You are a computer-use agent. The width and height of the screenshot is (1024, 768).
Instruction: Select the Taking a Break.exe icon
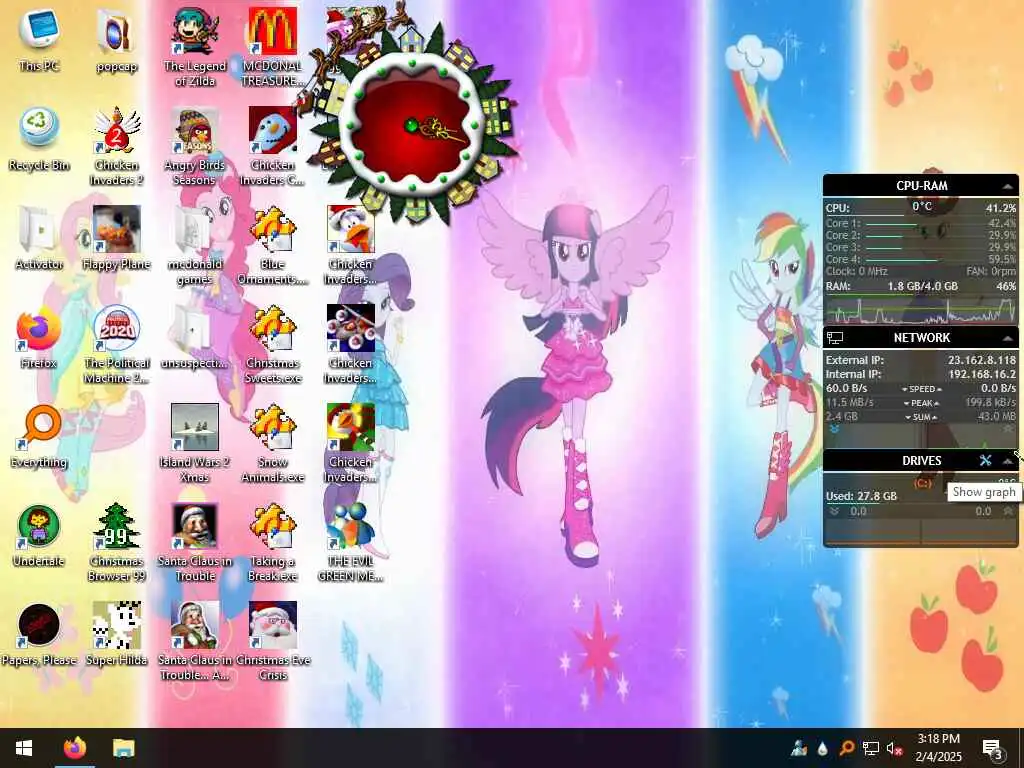[x=272, y=543]
